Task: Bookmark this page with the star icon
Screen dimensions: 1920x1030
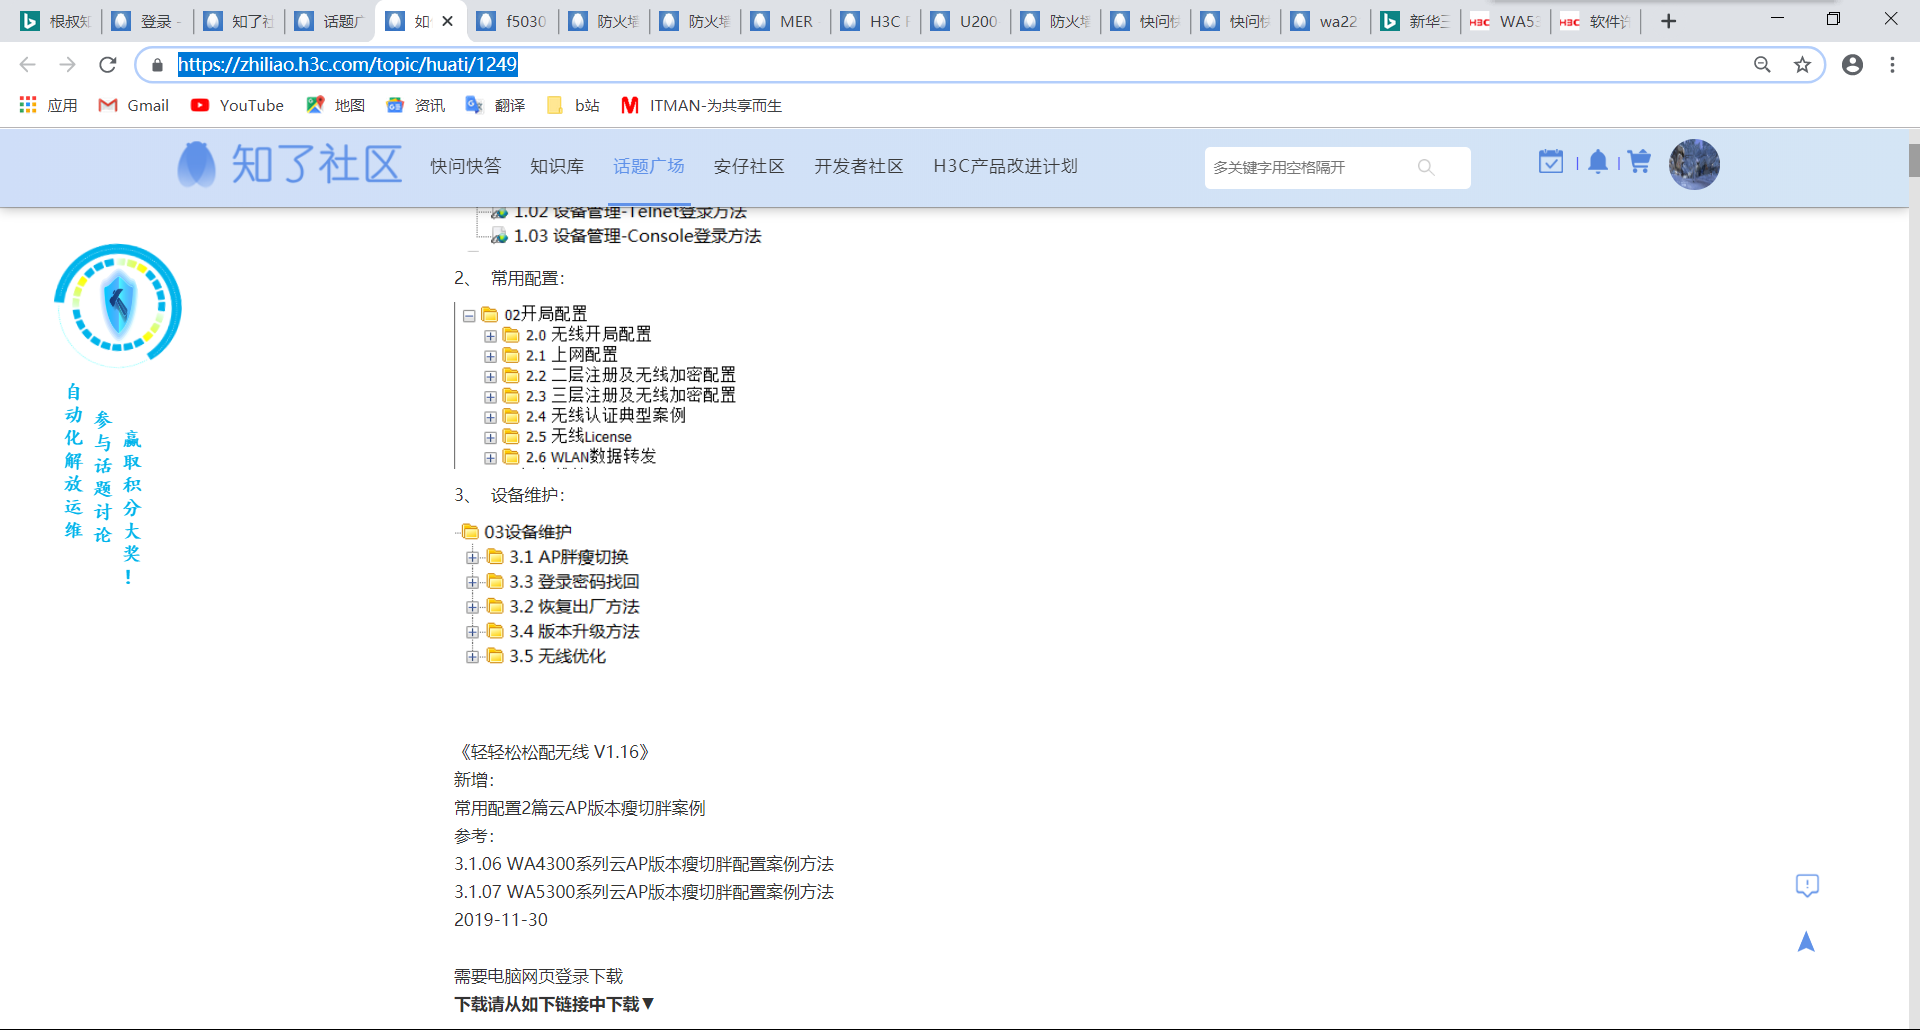Action: coord(1802,65)
